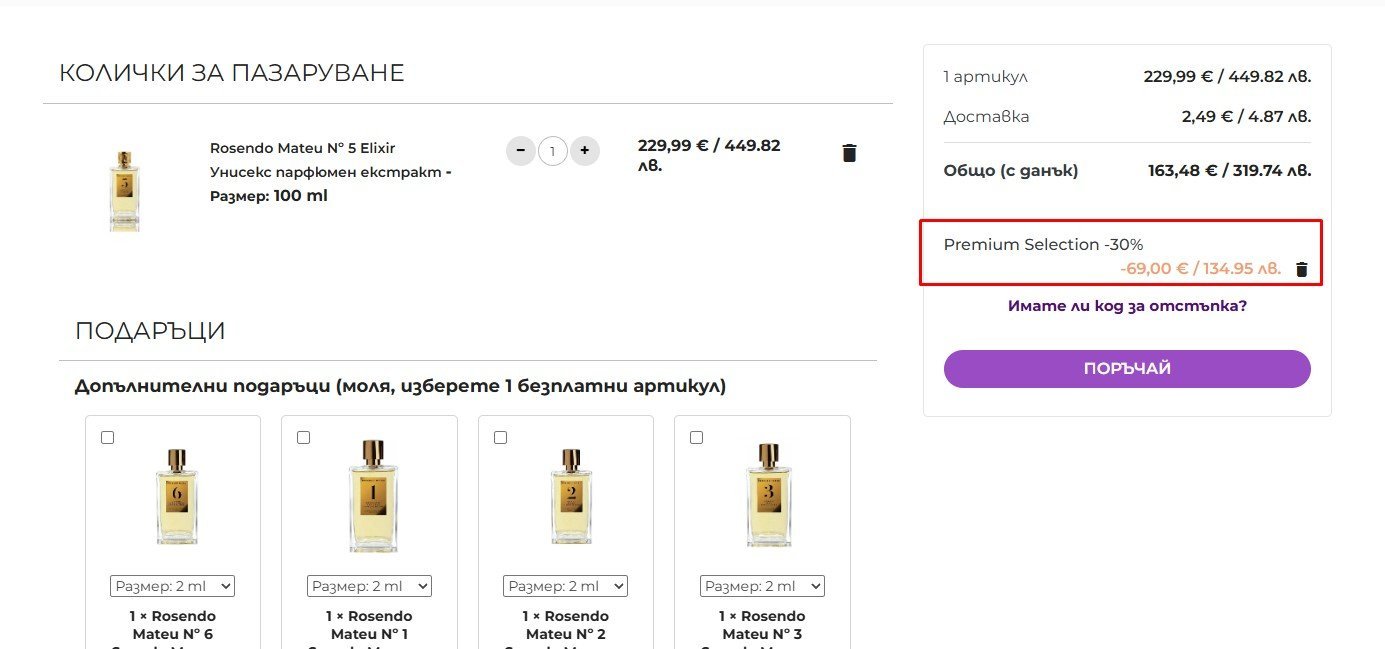The image size is (1385, 649).
Task: Expand size dropdown for N° 1 gift
Action: tap(369, 586)
